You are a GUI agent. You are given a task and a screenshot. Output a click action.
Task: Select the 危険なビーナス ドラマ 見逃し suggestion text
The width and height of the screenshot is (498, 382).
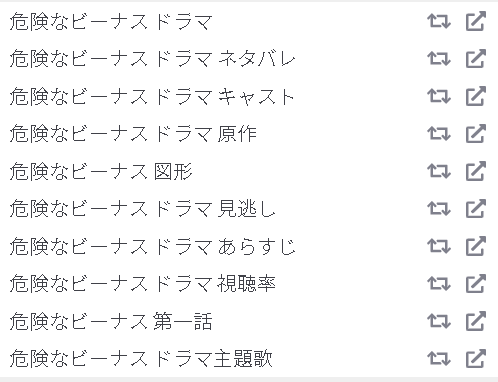[x=142, y=209]
